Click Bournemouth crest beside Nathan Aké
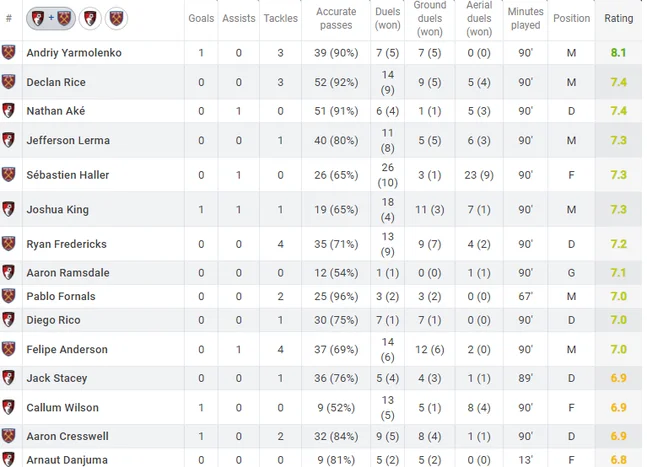Image resolution: width=647 pixels, height=467 pixels. (x=9, y=111)
